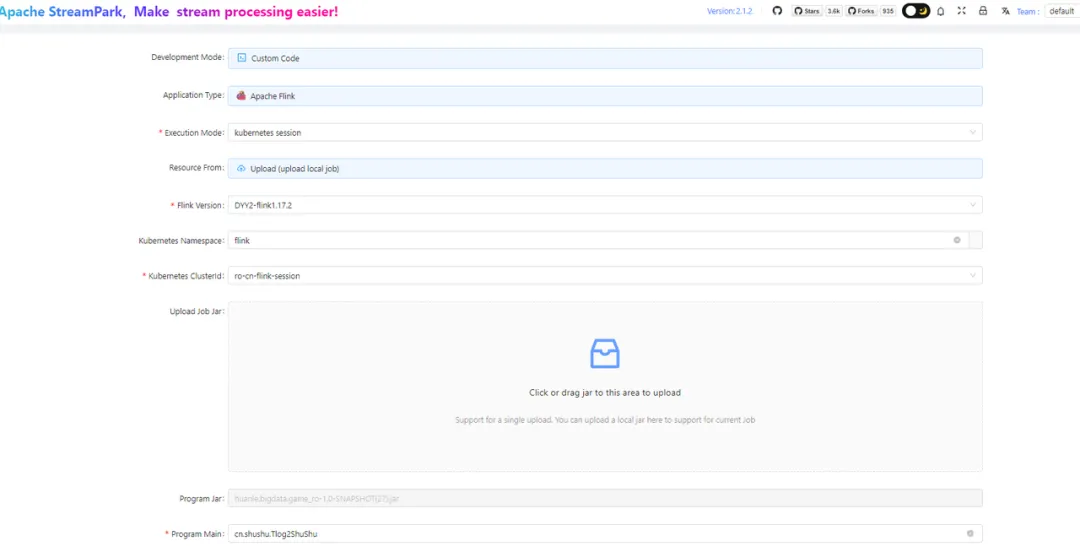Expand the Flink Version dropdown
The height and width of the screenshot is (552, 1080).
(x=604, y=205)
